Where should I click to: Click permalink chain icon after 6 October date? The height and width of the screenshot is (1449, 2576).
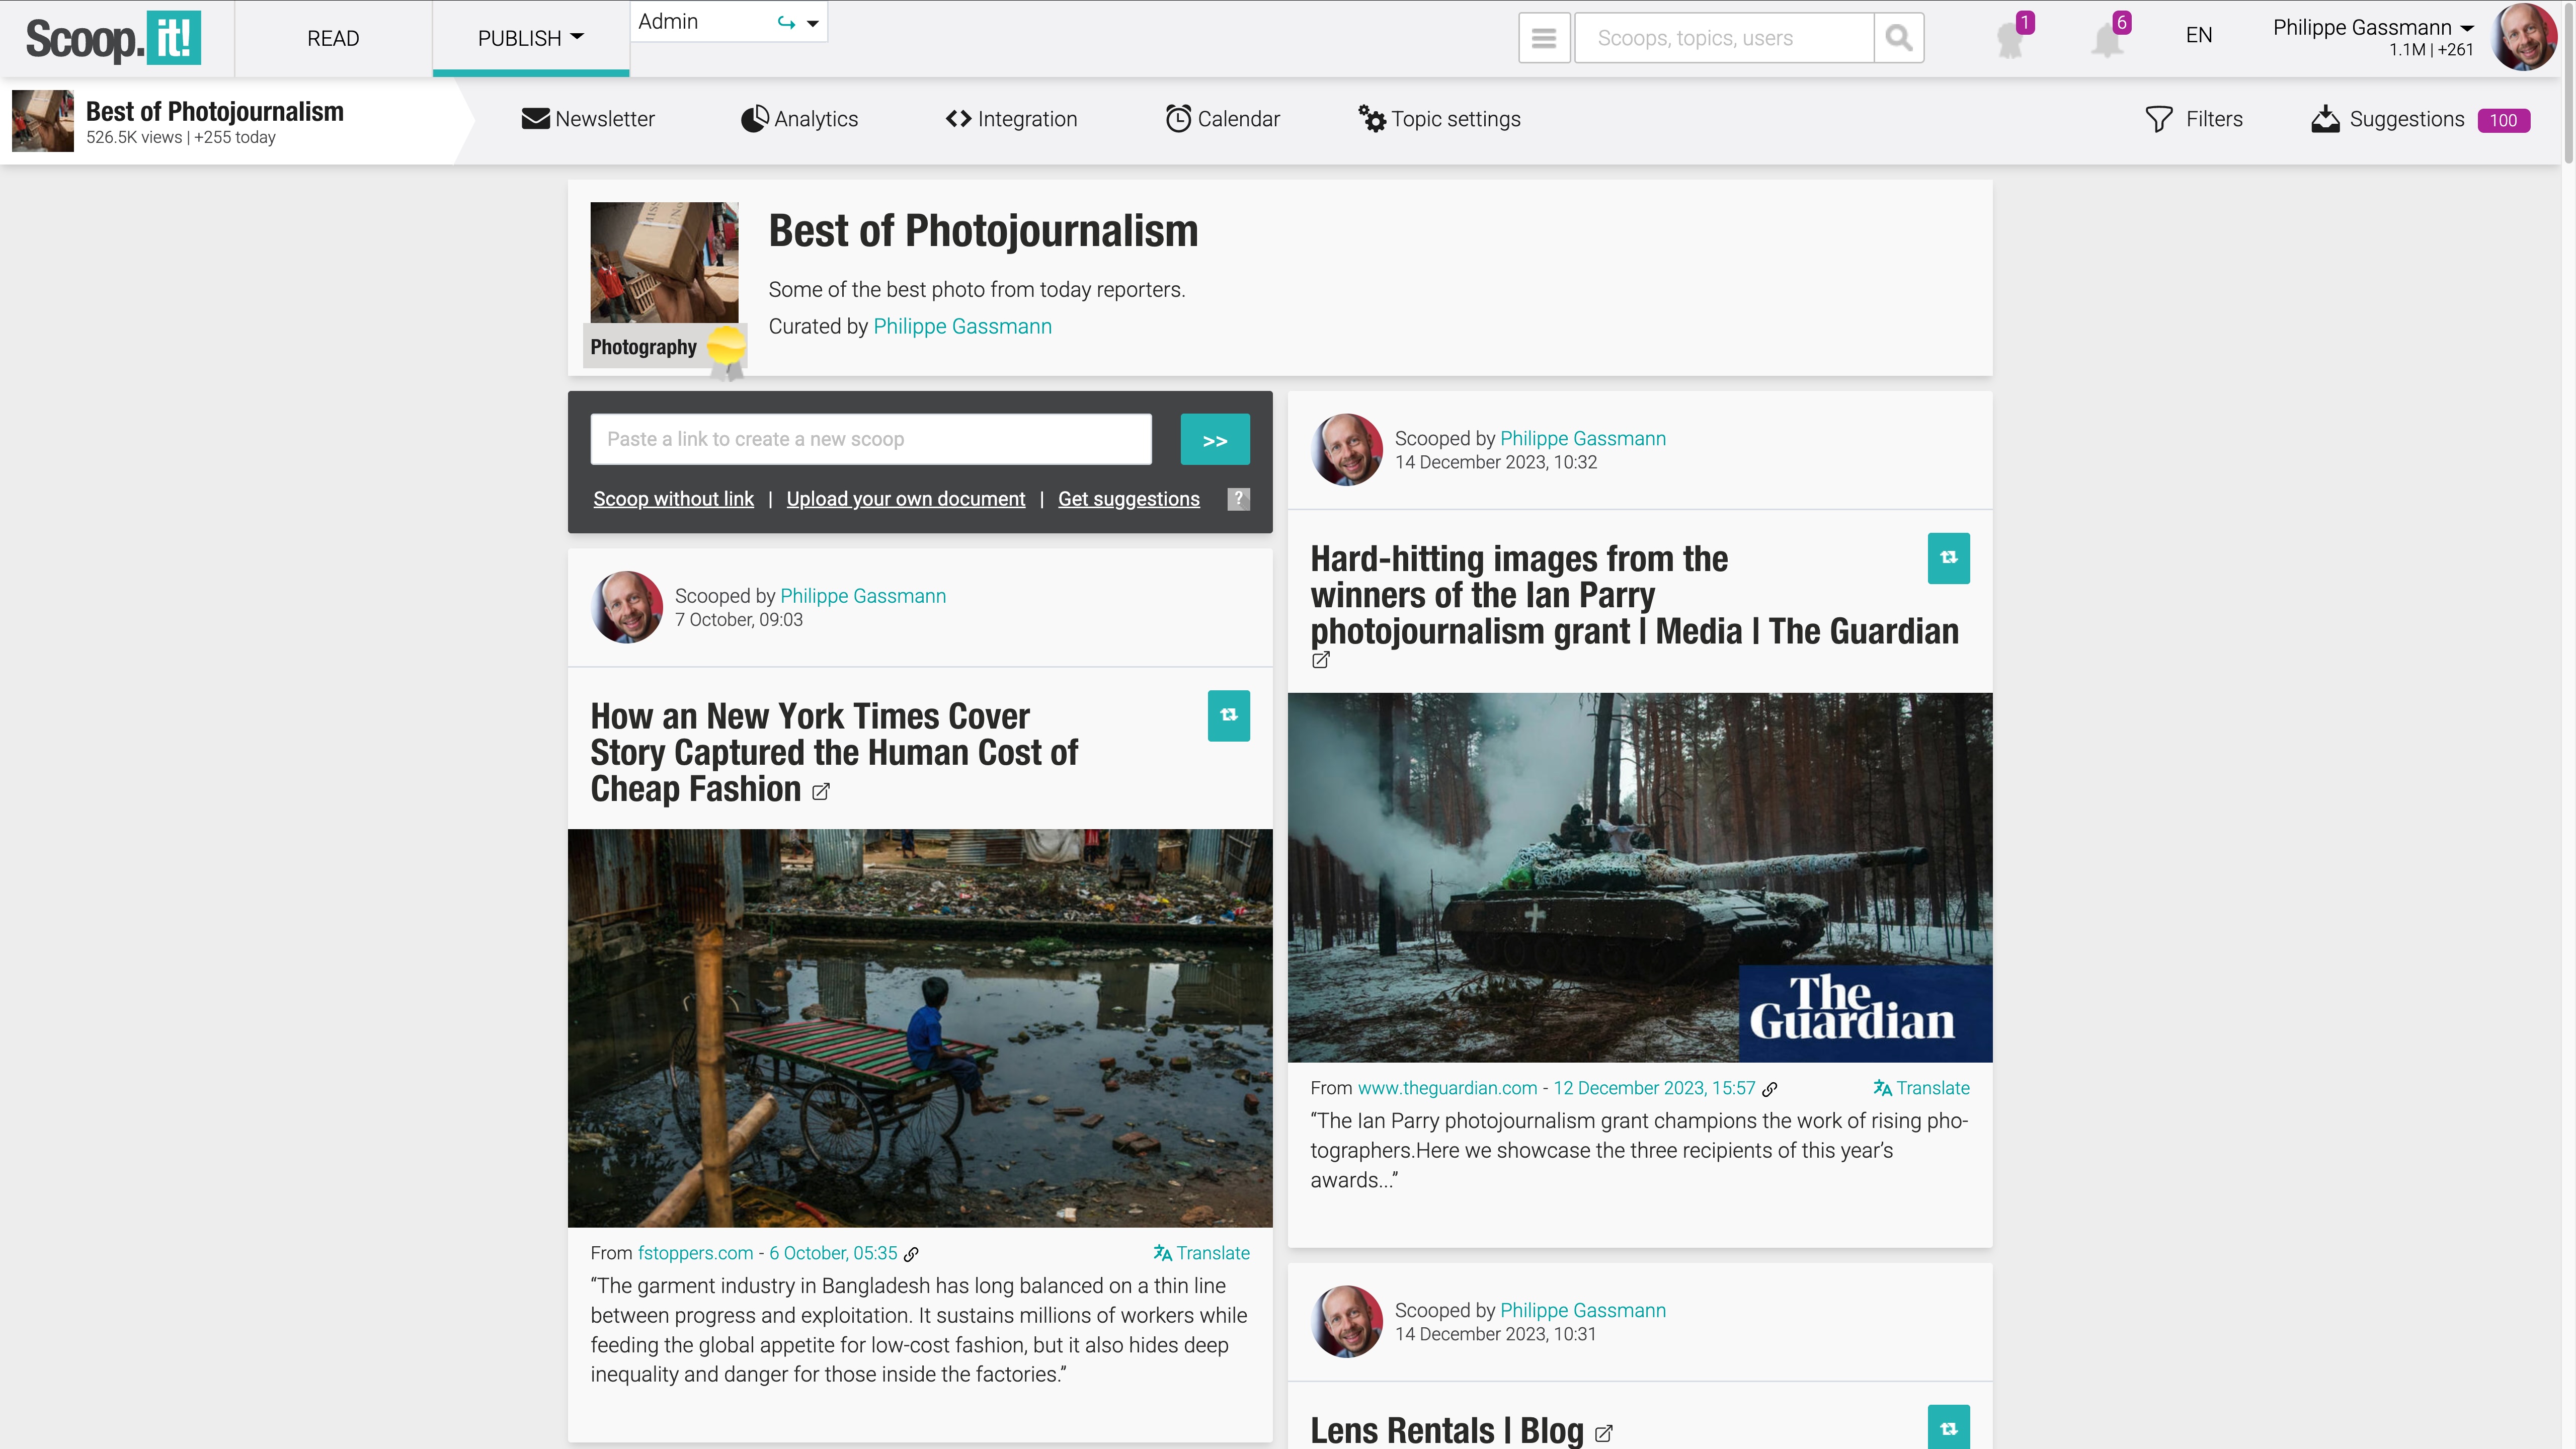[x=912, y=1254]
